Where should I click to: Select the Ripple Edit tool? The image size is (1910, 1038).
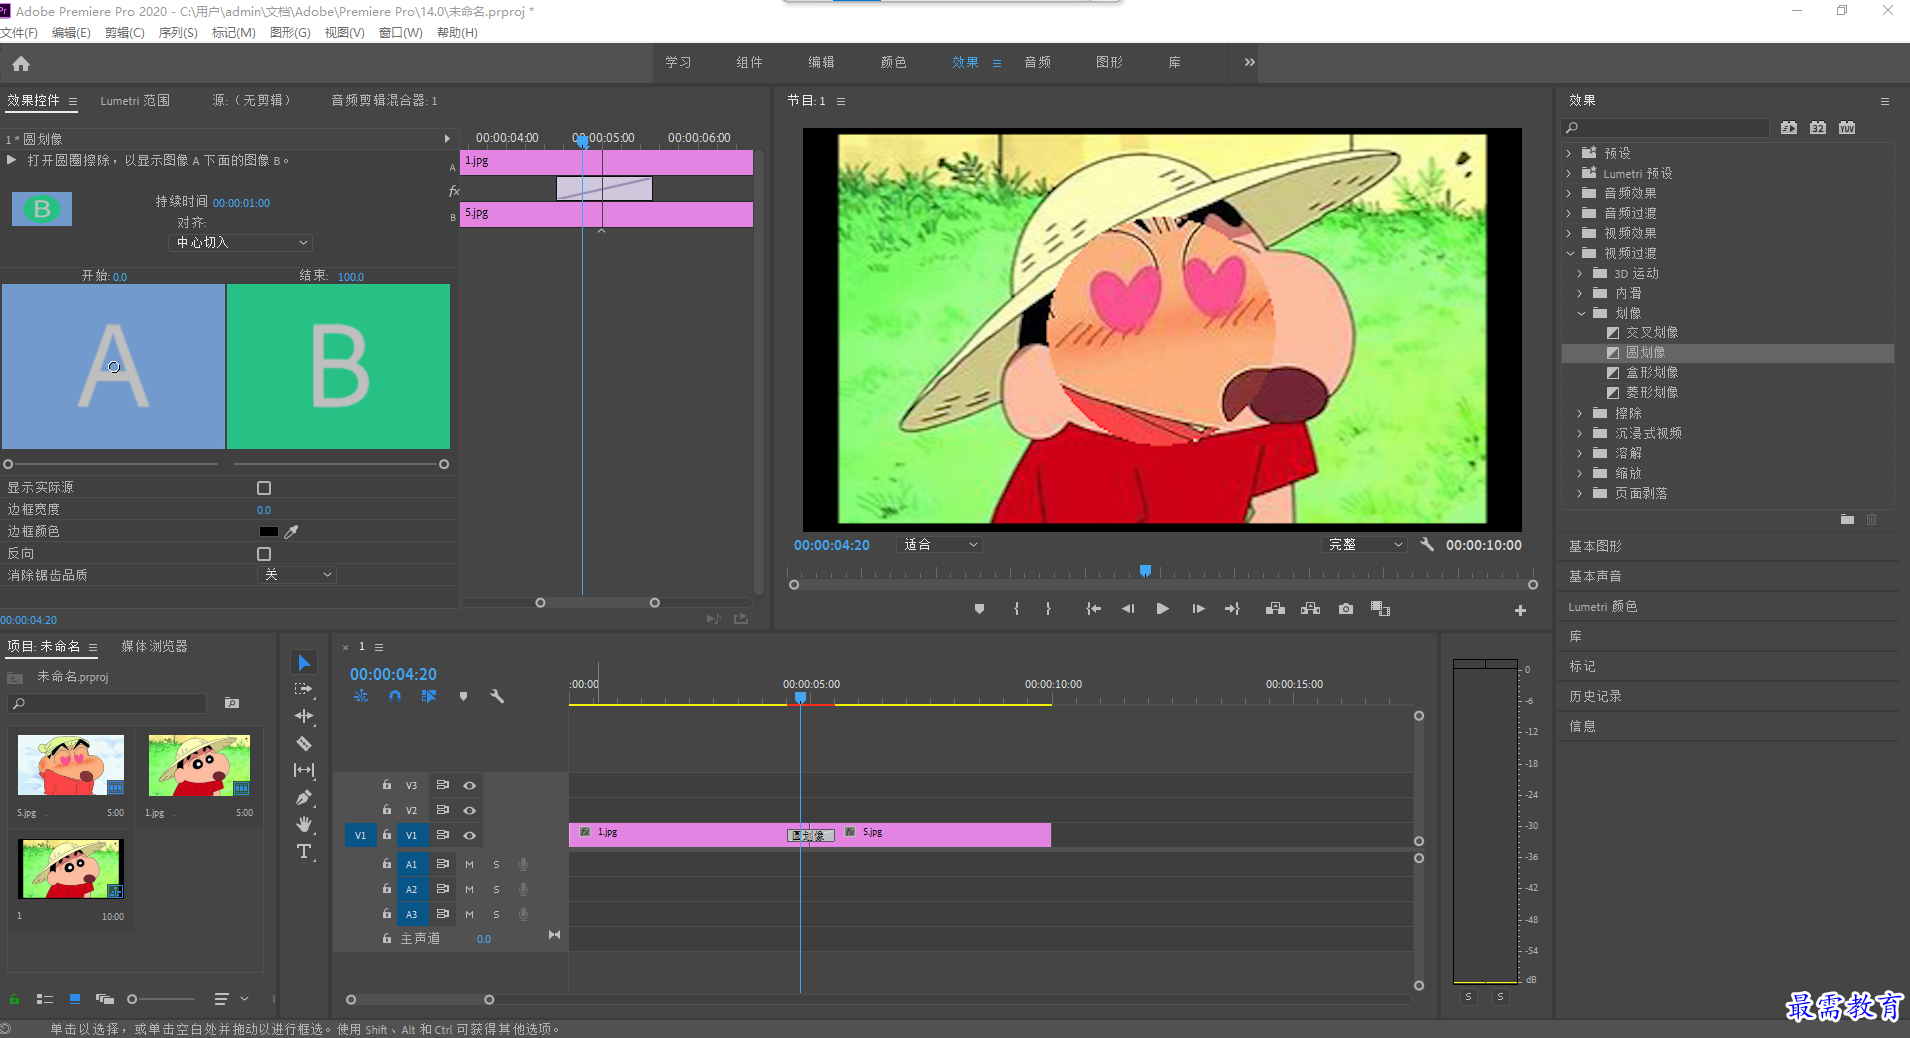click(304, 716)
